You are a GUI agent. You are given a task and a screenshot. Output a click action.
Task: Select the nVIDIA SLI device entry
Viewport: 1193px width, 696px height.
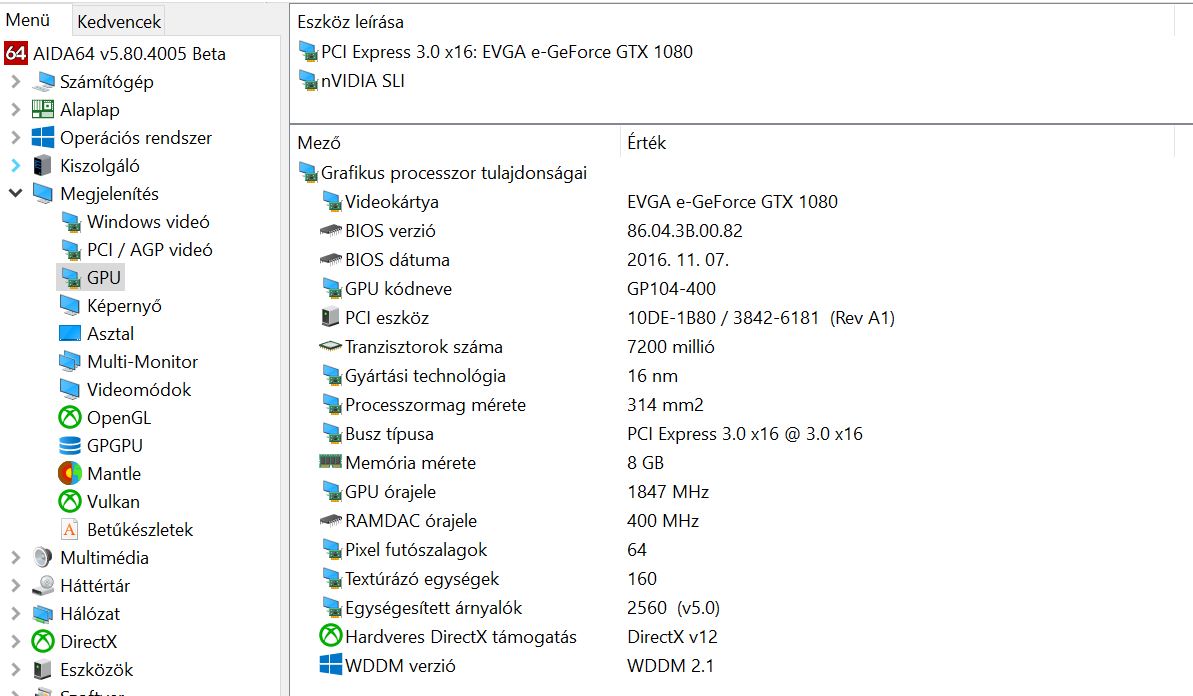pyautogui.click(x=352, y=81)
